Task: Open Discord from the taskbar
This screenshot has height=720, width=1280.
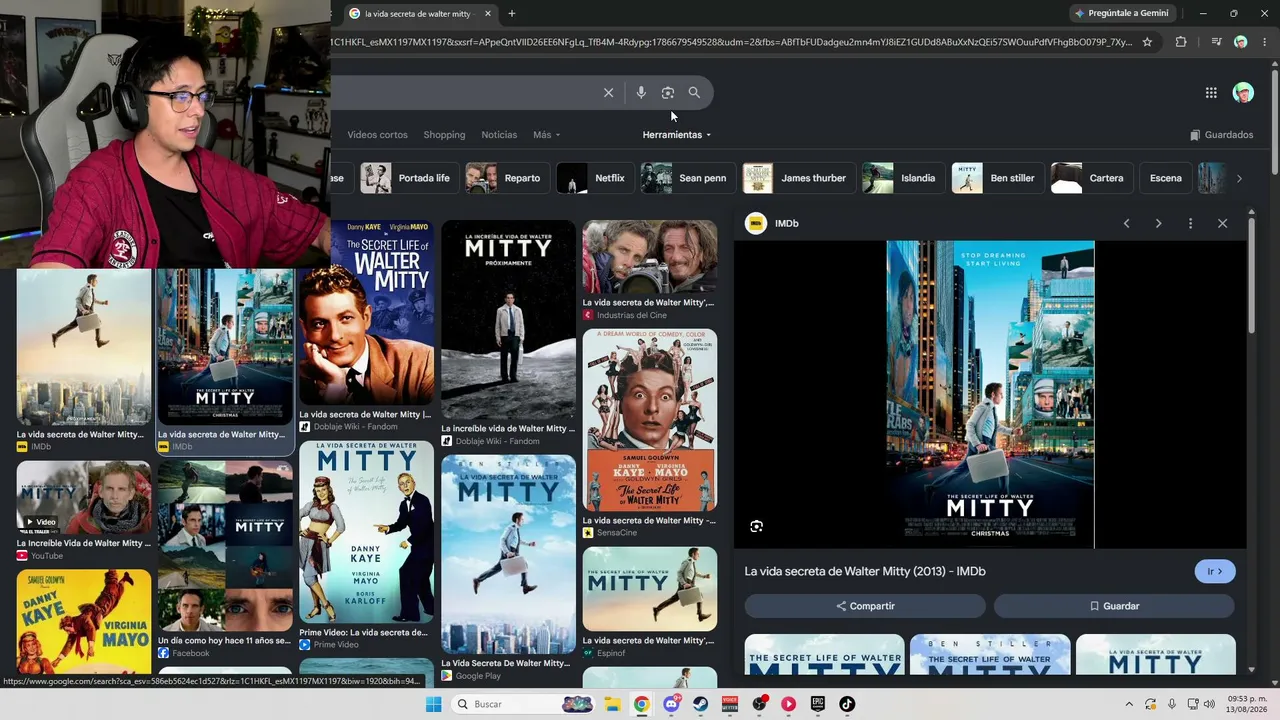Action: coord(671,704)
